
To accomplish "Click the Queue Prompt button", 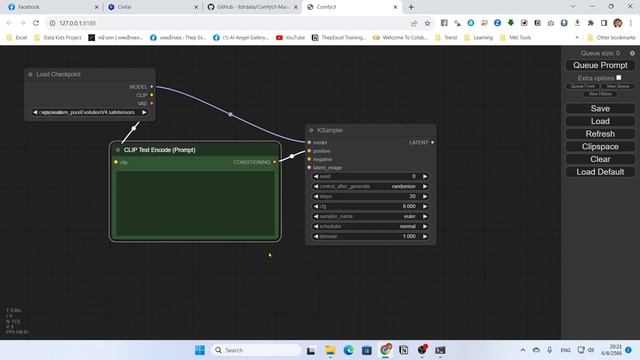I will tap(600, 65).
